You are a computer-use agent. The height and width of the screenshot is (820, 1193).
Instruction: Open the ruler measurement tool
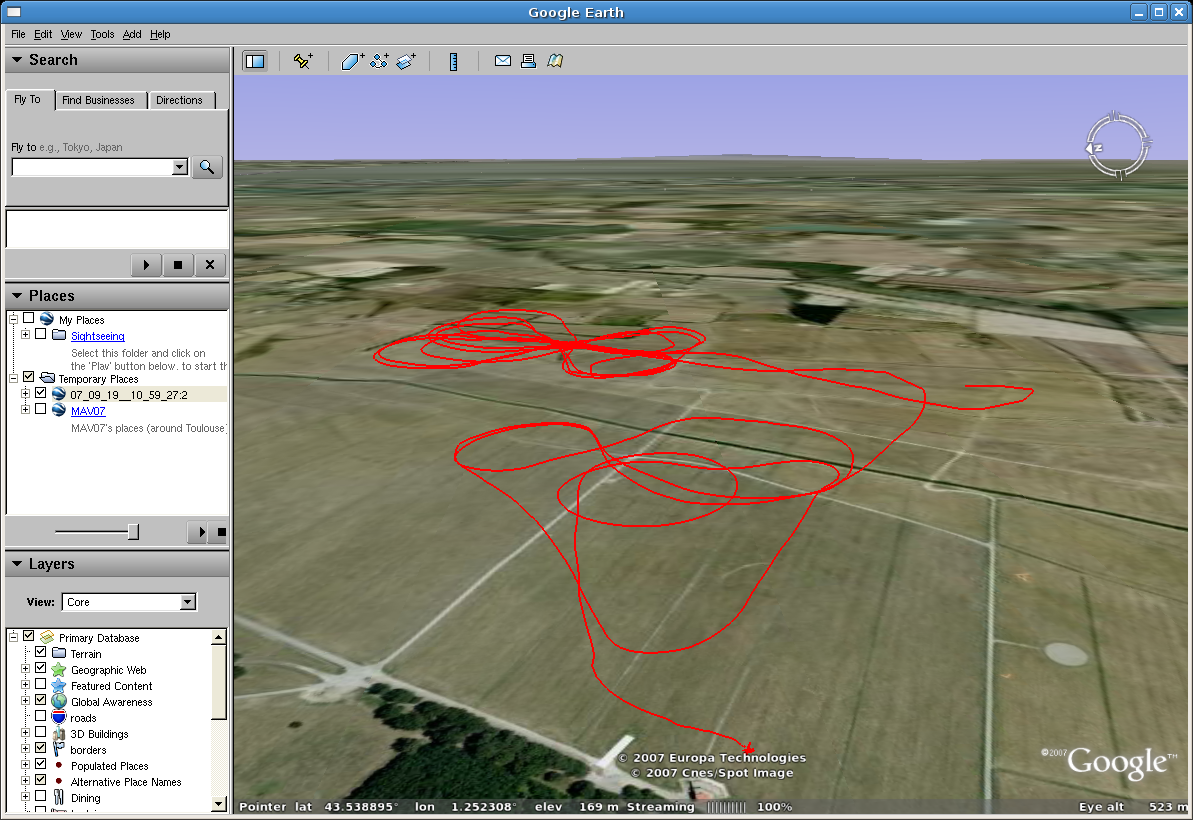453,62
